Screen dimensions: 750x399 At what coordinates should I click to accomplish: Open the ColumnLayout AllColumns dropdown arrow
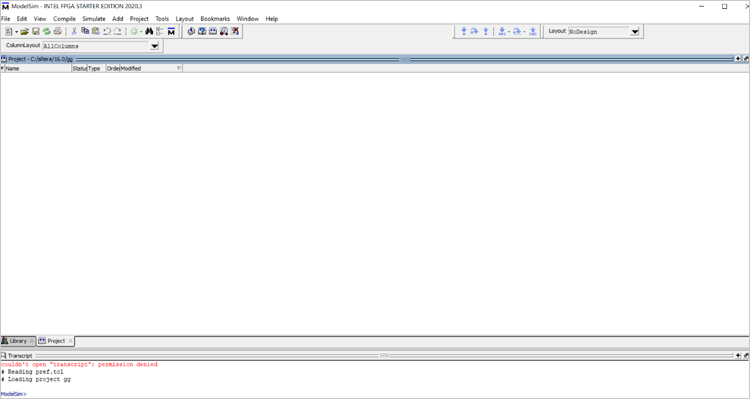click(x=154, y=46)
